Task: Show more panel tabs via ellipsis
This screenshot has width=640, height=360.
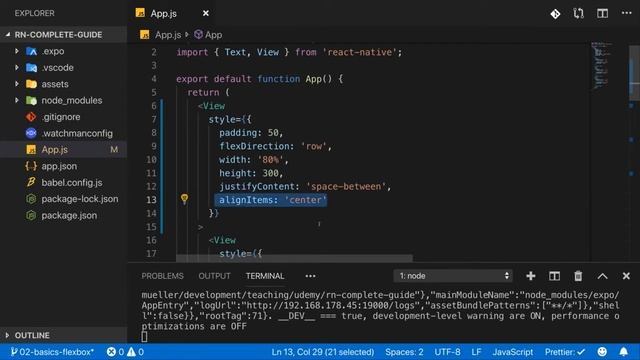Action: (x=310, y=276)
